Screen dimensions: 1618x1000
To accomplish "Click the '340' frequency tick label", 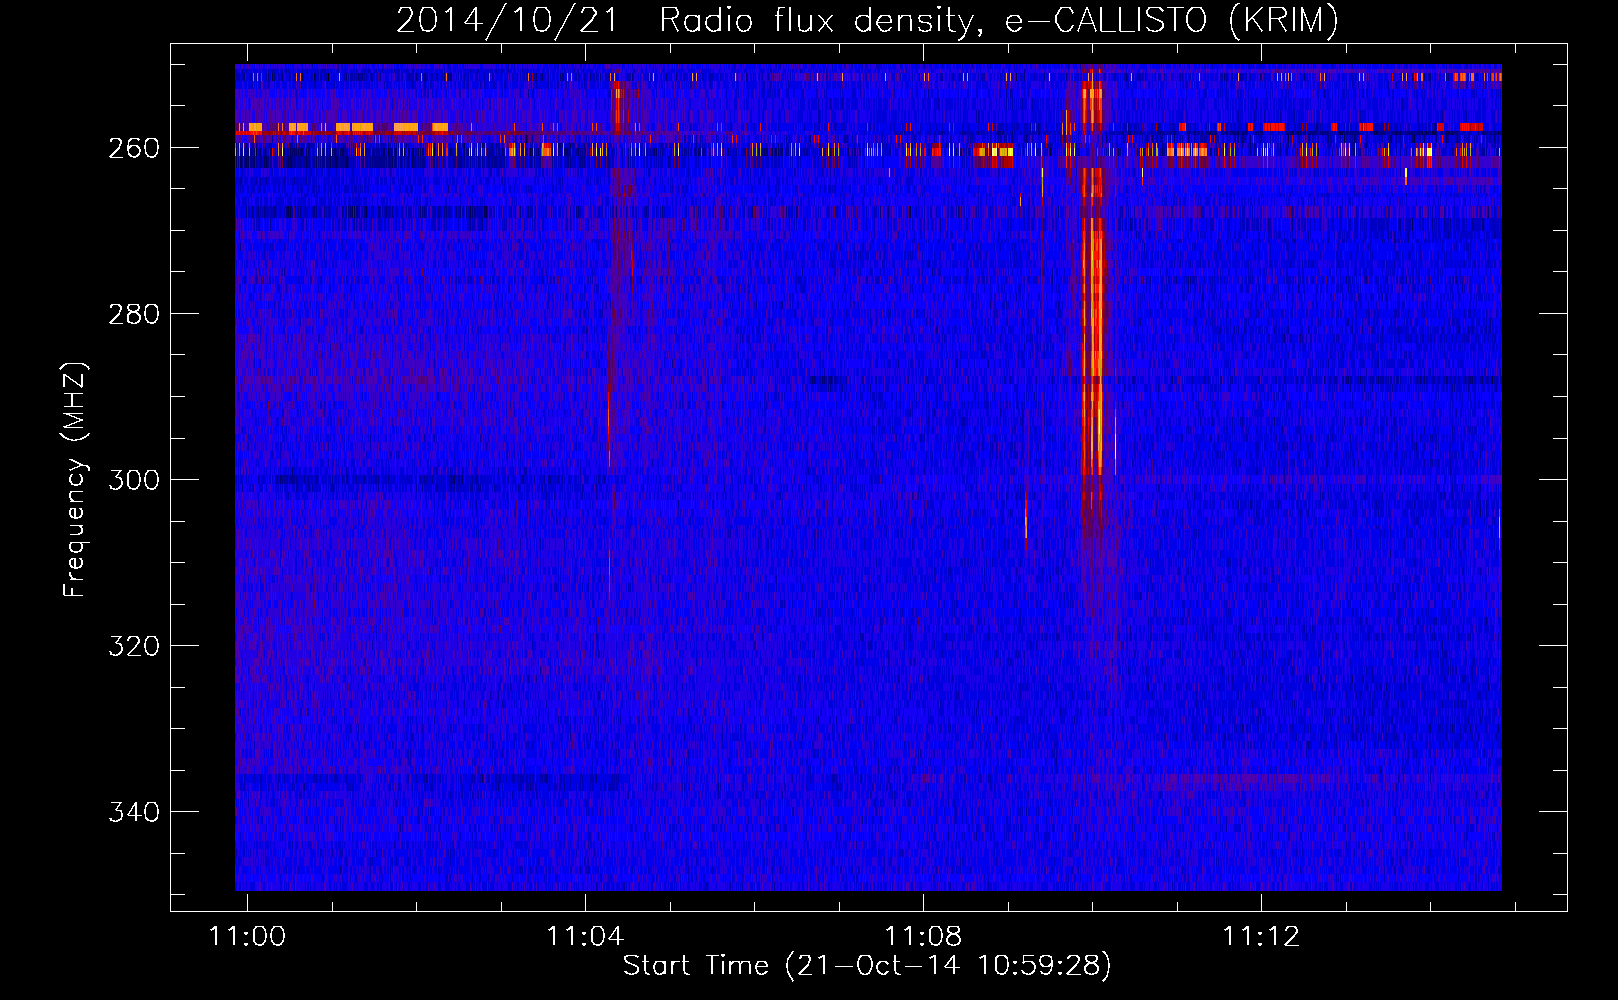I will (133, 812).
